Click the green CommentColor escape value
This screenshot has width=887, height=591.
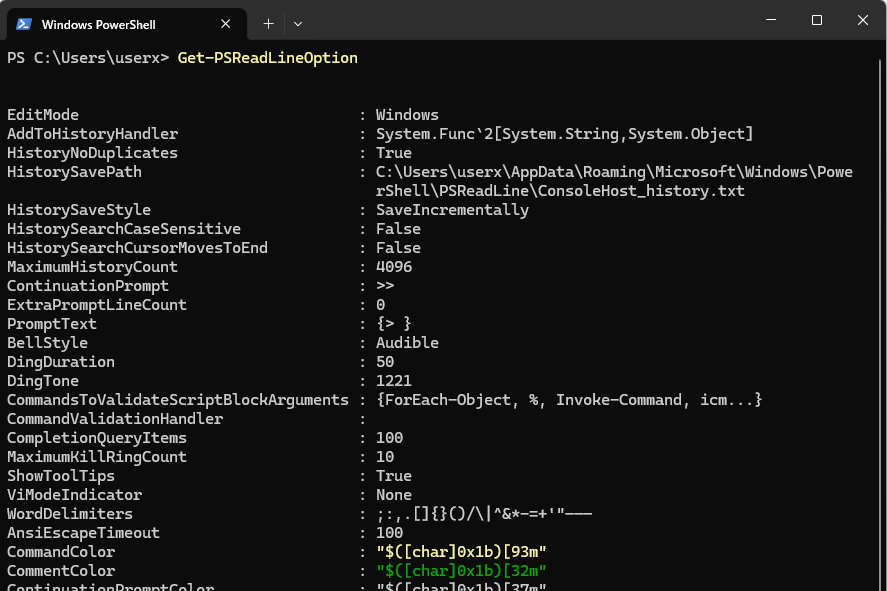click(461, 571)
